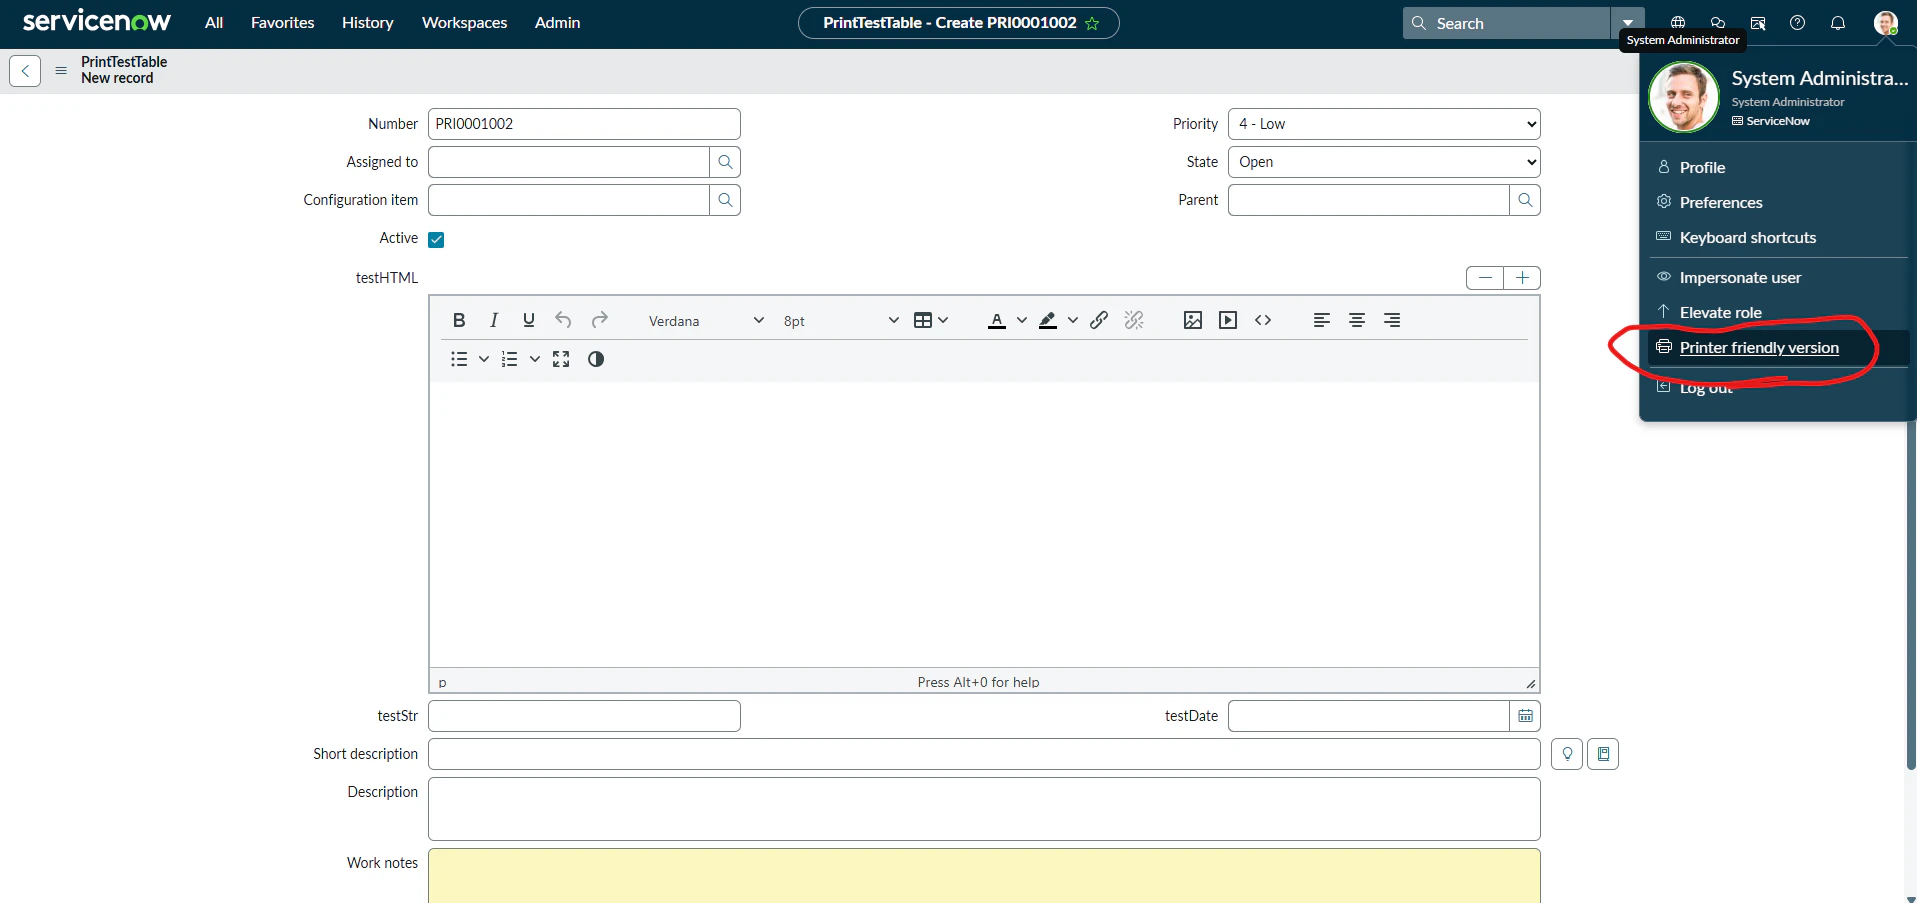
Task: Open the Priority dropdown
Action: tap(1384, 124)
